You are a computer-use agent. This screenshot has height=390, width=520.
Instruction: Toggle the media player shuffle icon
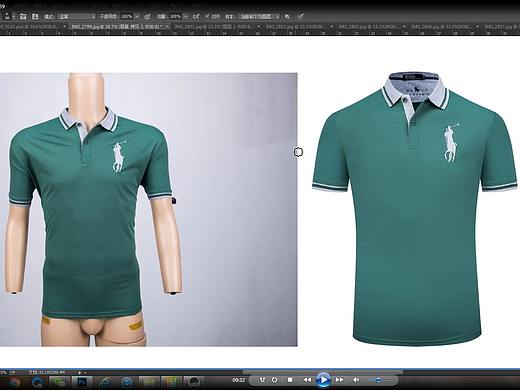click(x=262, y=380)
